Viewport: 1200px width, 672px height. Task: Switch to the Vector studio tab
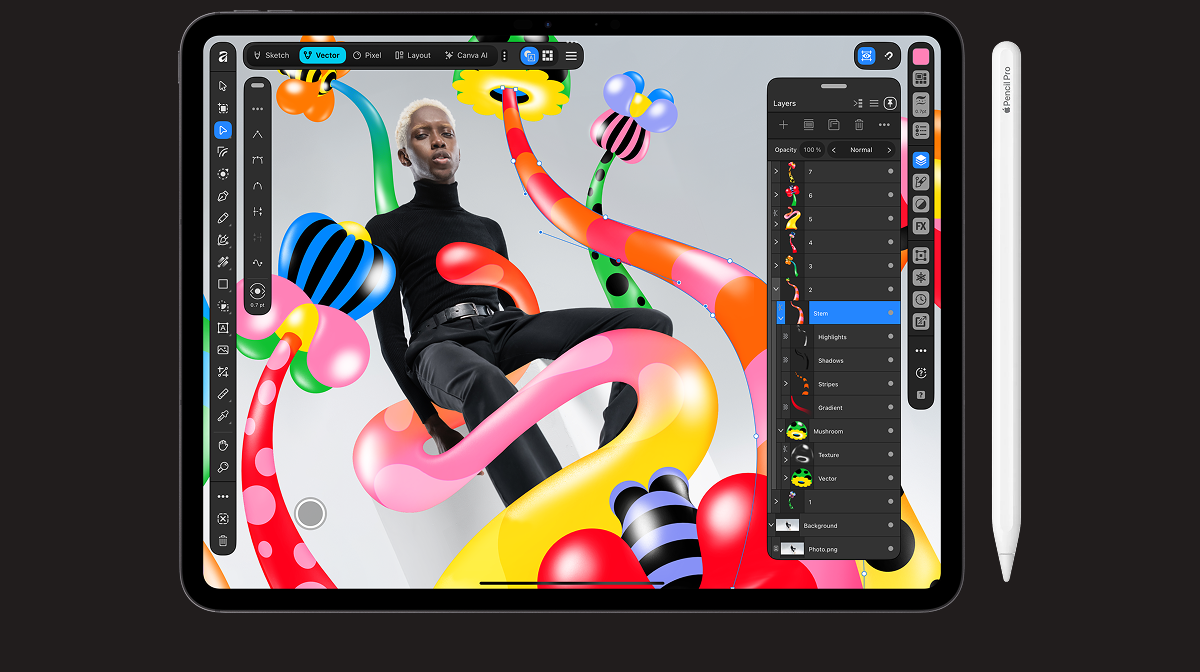coord(322,56)
